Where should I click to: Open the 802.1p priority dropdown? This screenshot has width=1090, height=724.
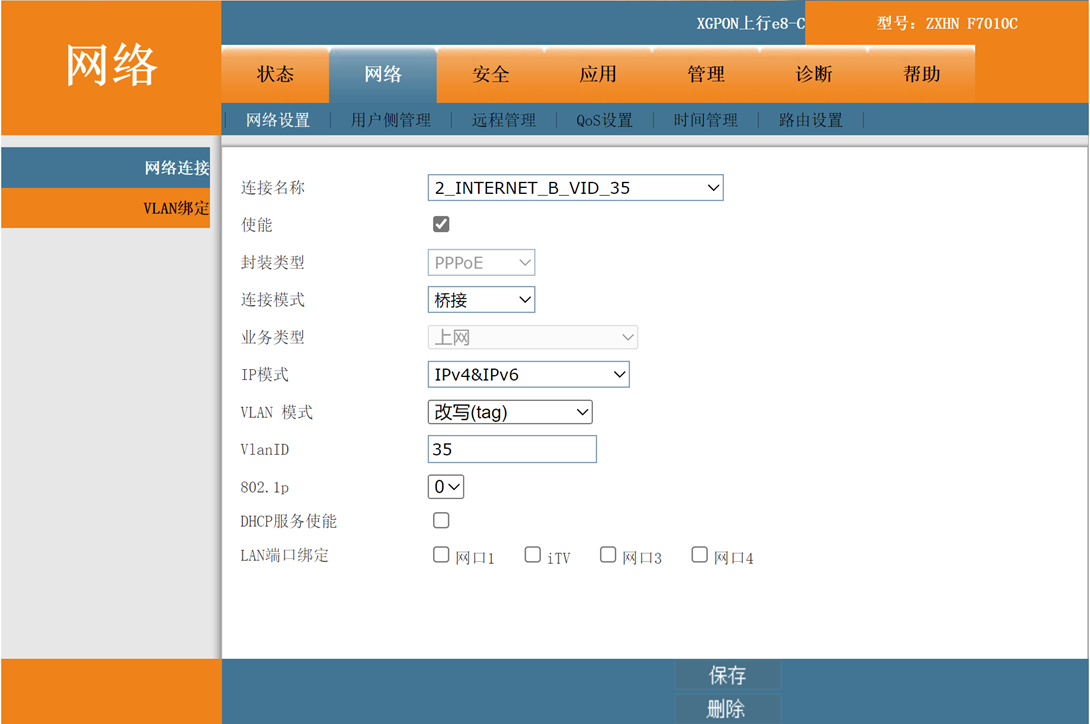(x=446, y=487)
